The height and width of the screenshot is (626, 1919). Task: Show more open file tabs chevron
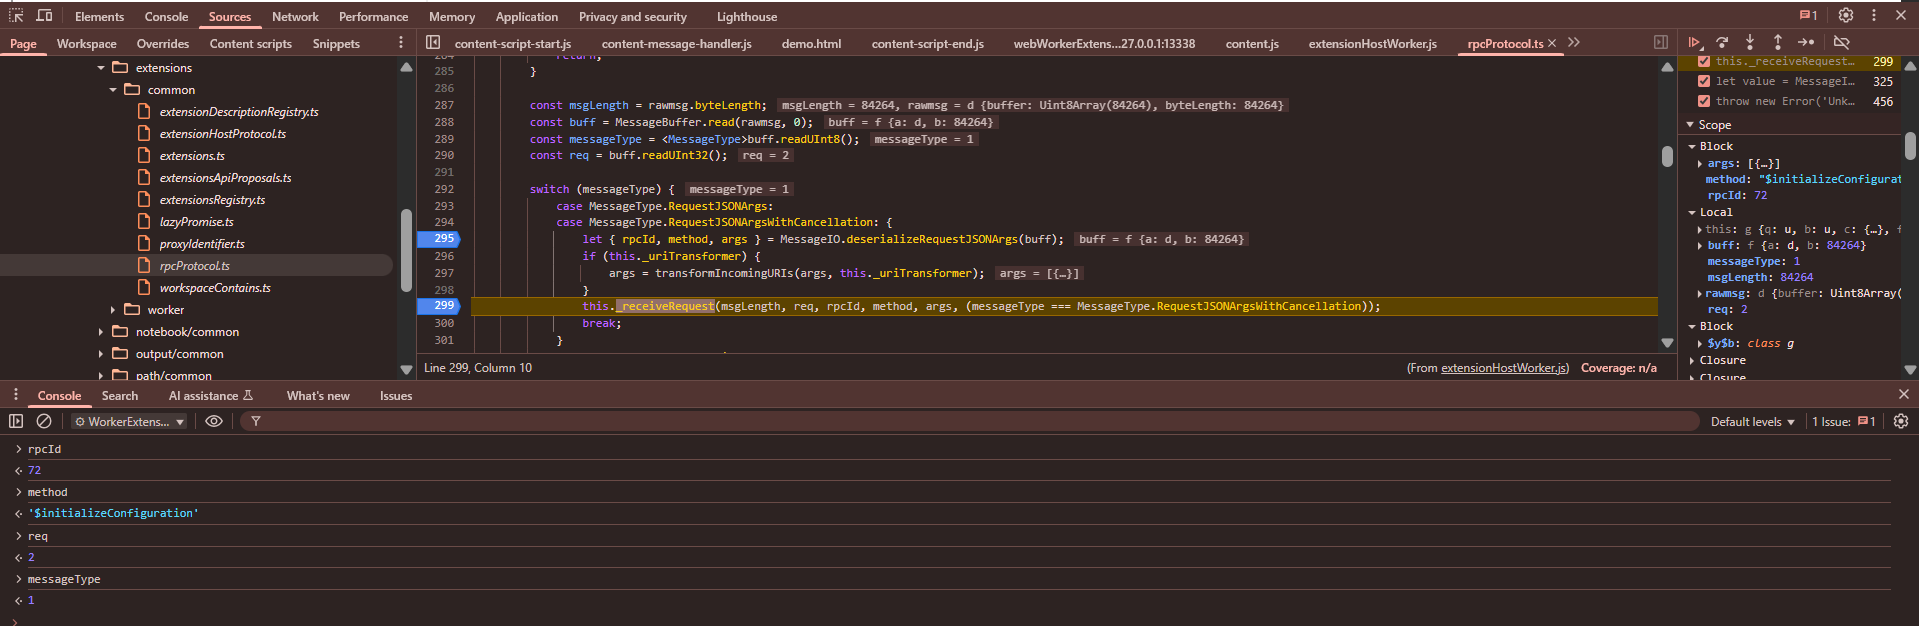pos(1574,43)
